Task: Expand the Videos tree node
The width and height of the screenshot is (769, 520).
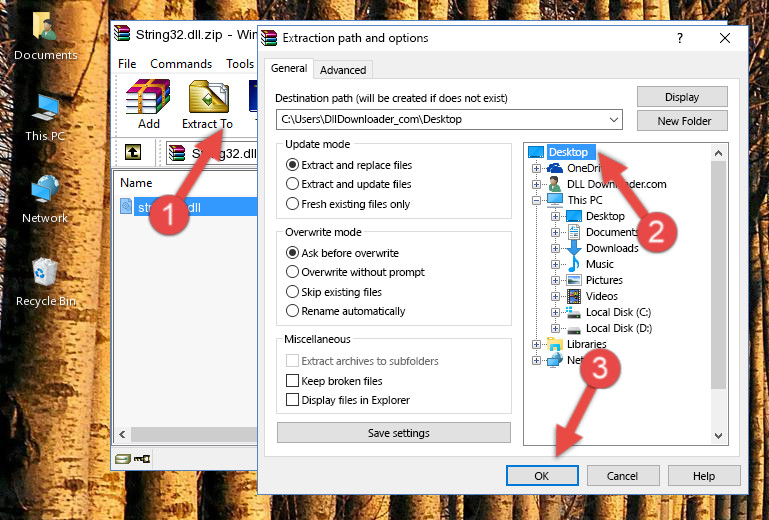Action: click(x=555, y=296)
